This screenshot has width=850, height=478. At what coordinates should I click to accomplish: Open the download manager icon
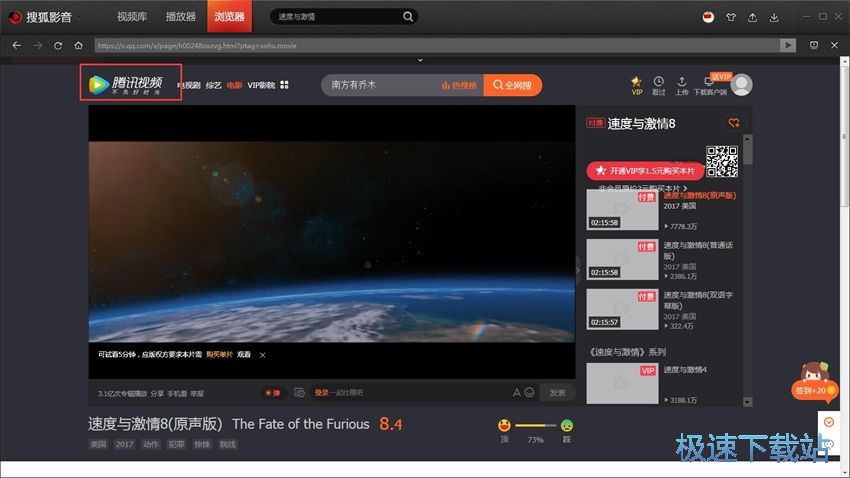774,17
